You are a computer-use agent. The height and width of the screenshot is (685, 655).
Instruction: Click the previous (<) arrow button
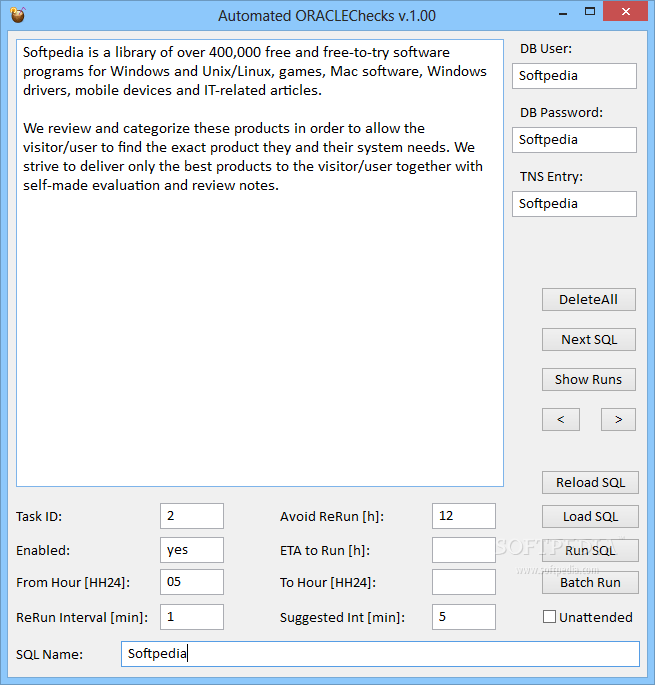(x=561, y=420)
